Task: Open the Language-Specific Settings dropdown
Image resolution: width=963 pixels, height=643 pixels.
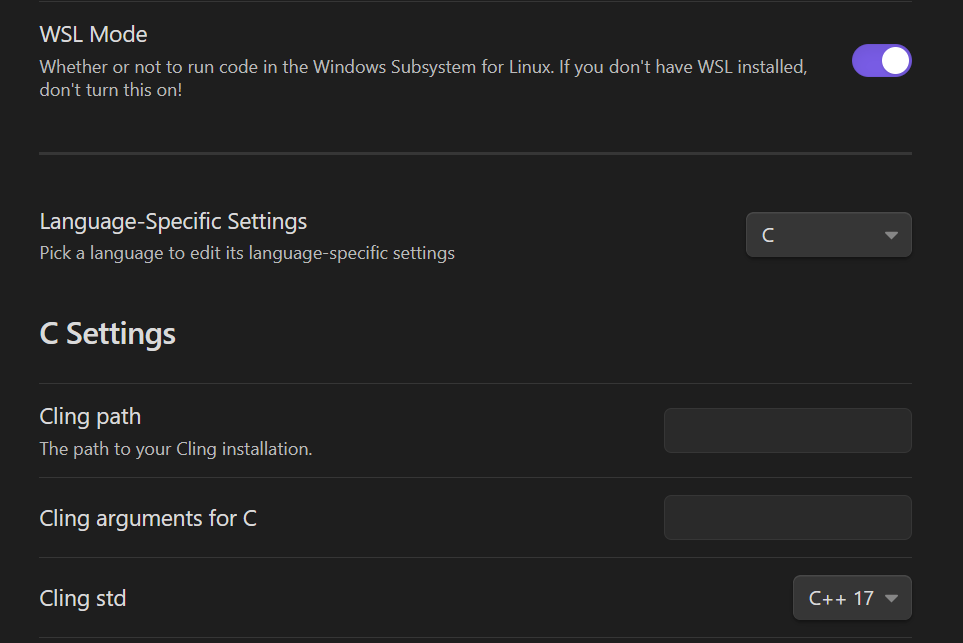Action: tap(828, 235)
